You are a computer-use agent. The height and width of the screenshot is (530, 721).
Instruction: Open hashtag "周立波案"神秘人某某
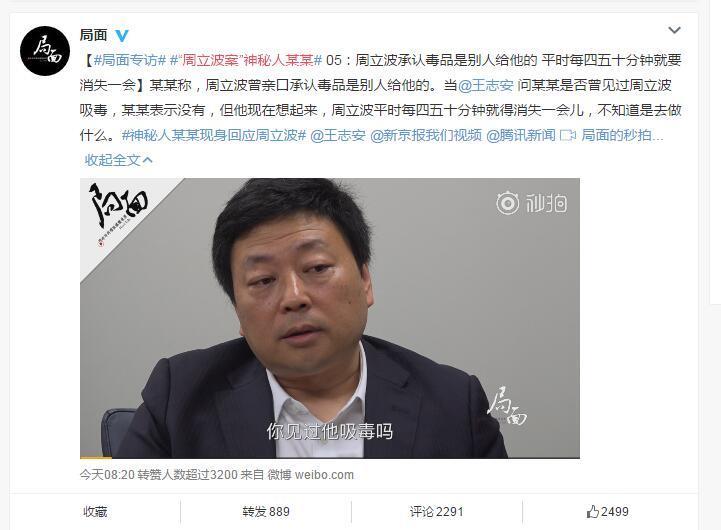[246, 60]
